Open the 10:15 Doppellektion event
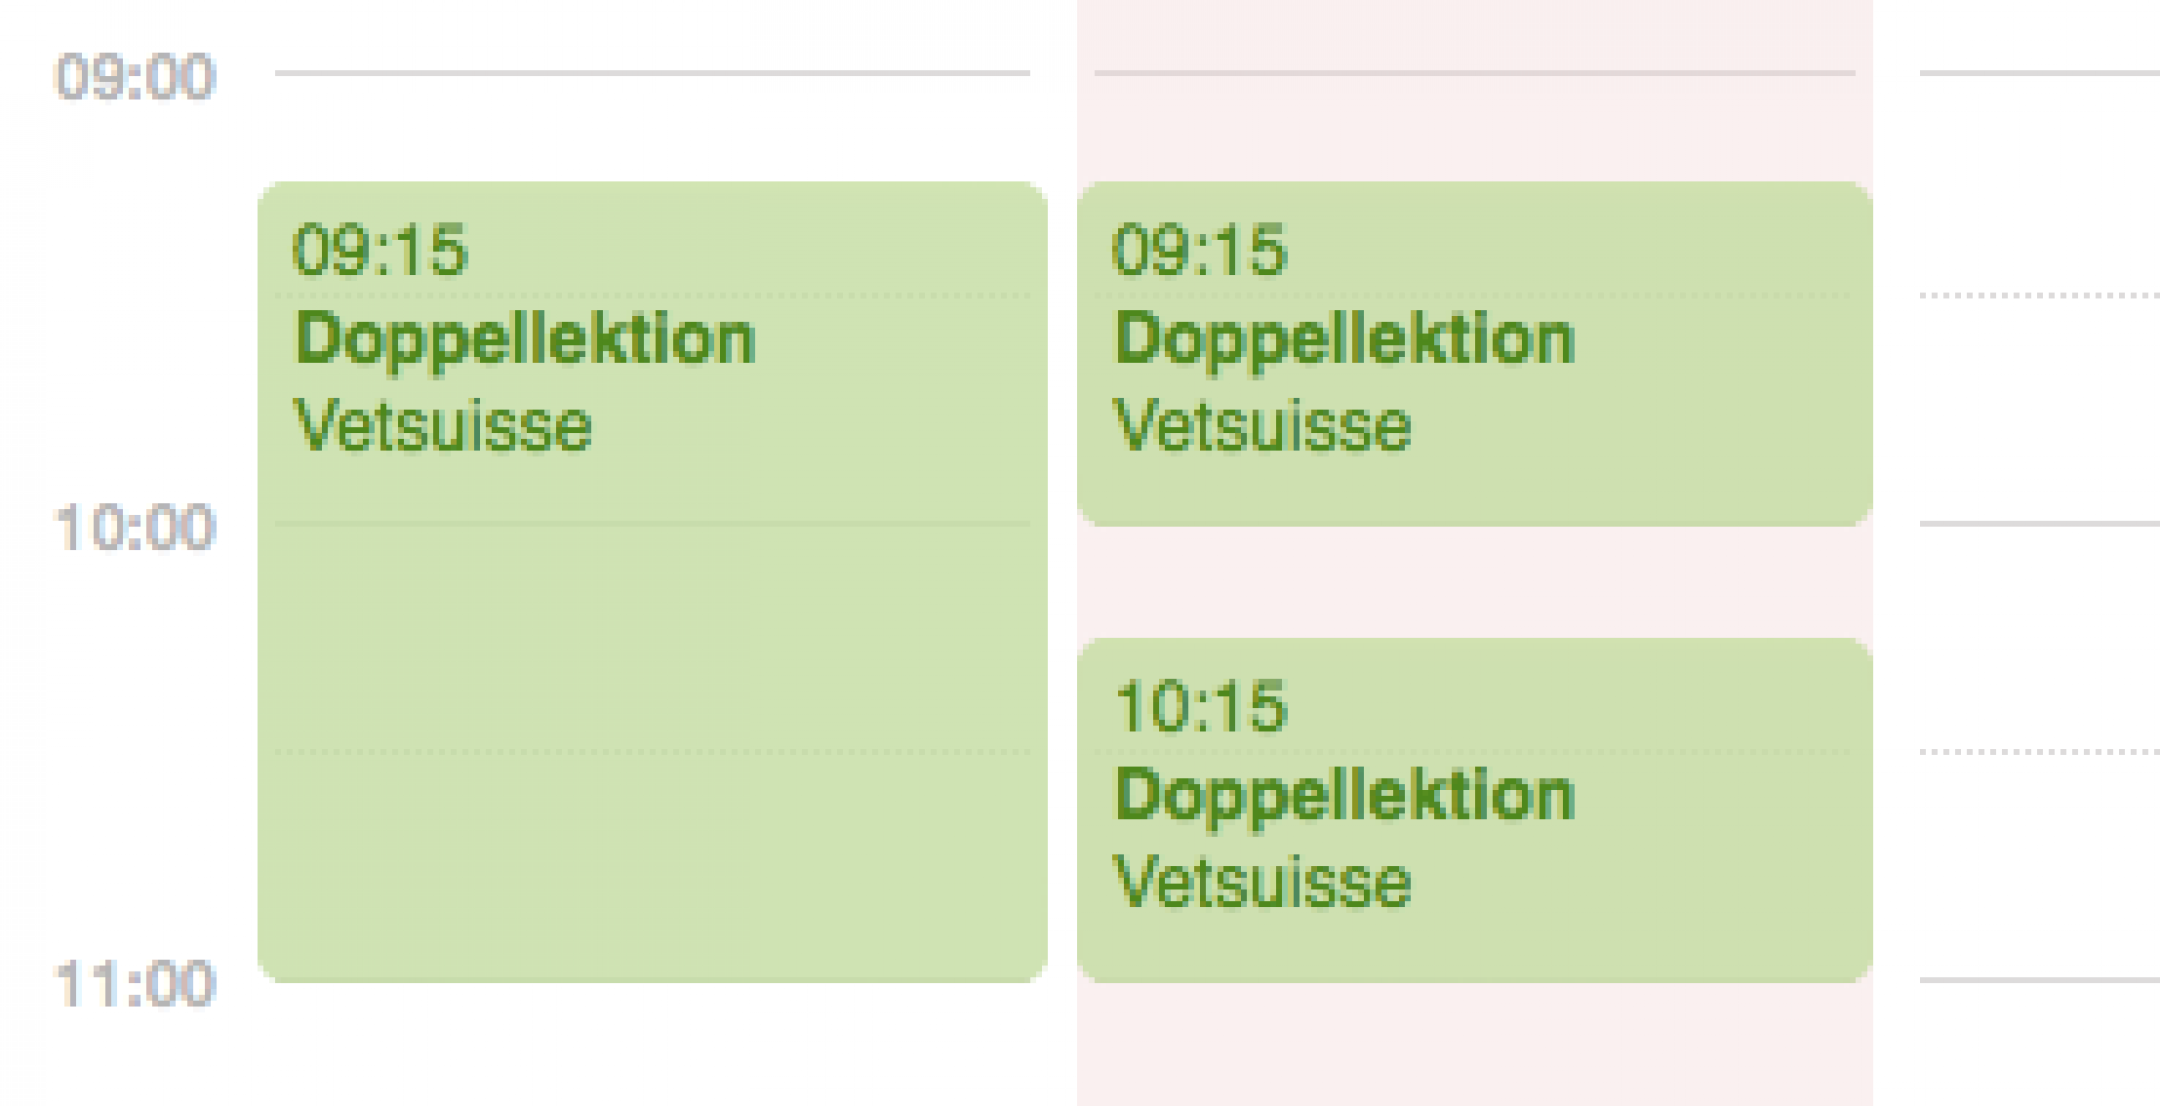The width and height of the screenshot is (2160, 1106). click(x=1474, y=811)
